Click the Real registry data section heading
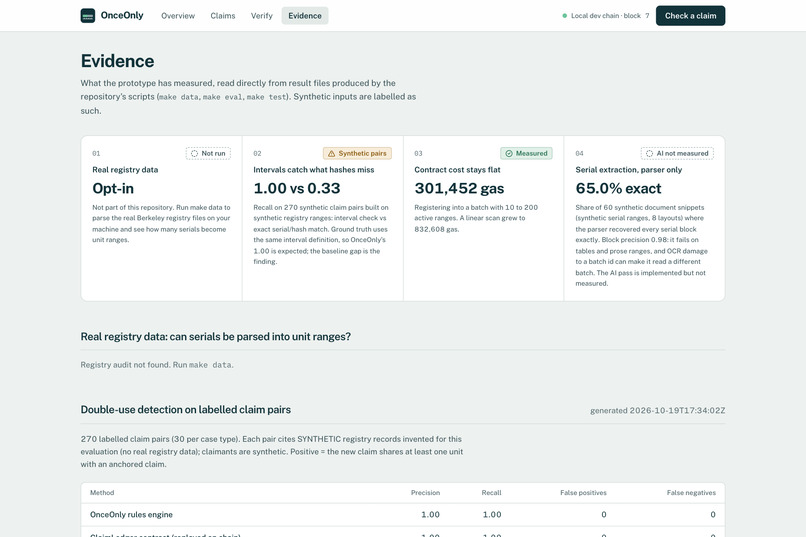Screen dimensions: 806x537 tap(215, 337)
